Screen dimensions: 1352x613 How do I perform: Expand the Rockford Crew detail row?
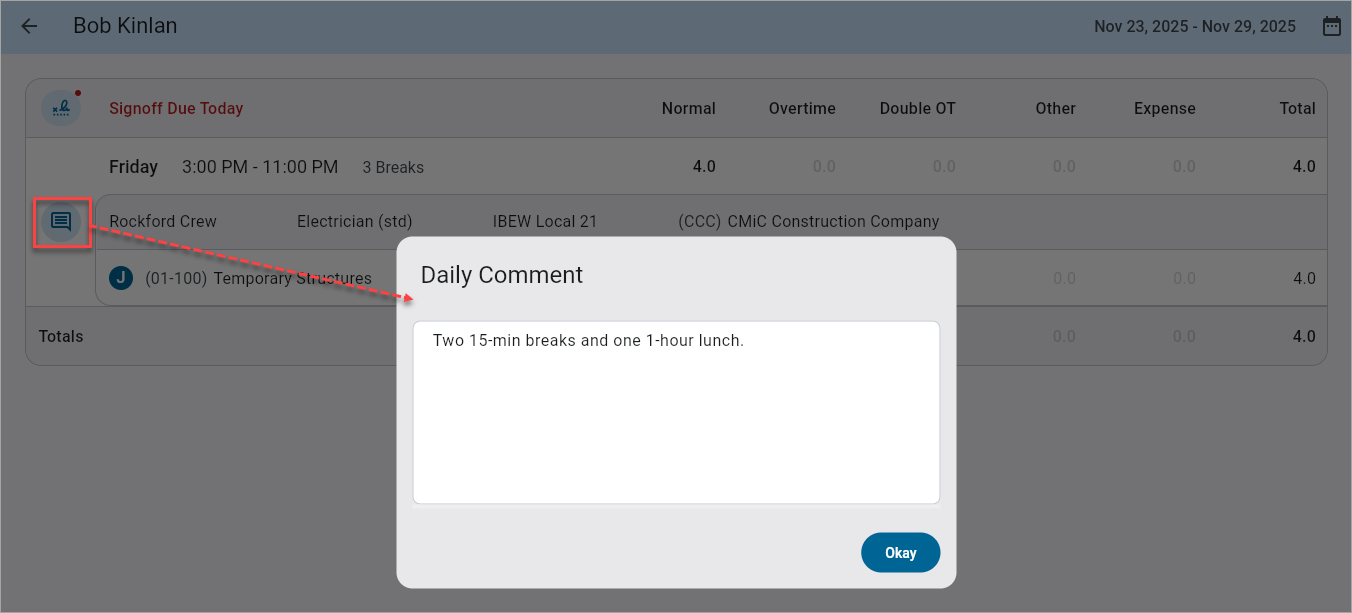163,221
